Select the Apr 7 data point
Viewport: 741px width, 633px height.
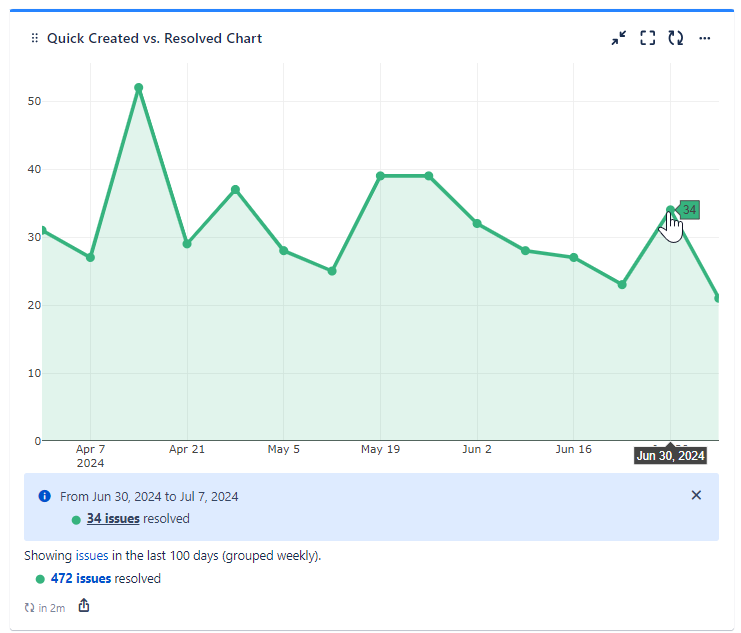point(90,257)
